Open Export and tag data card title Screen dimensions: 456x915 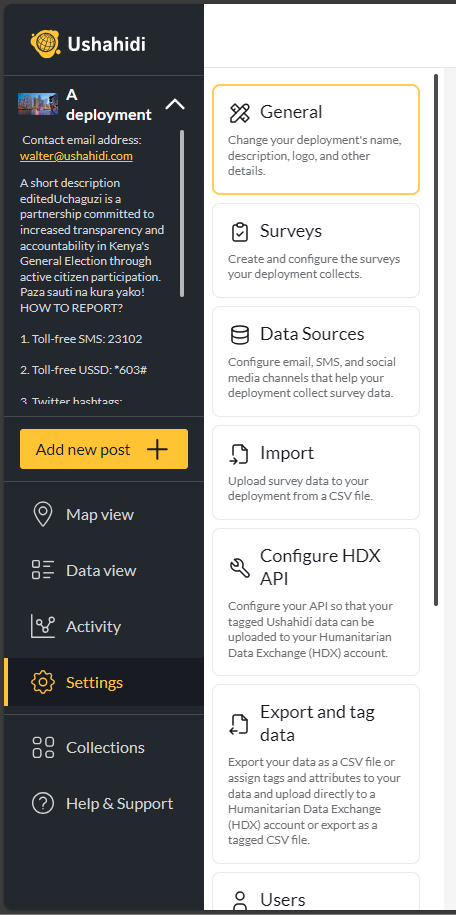point(317,723)
